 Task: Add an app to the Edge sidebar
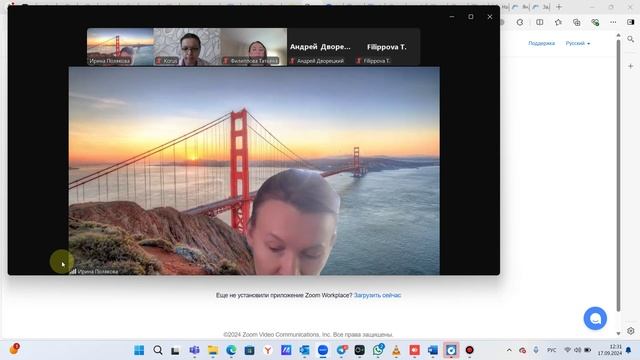(x=631, y=66)
